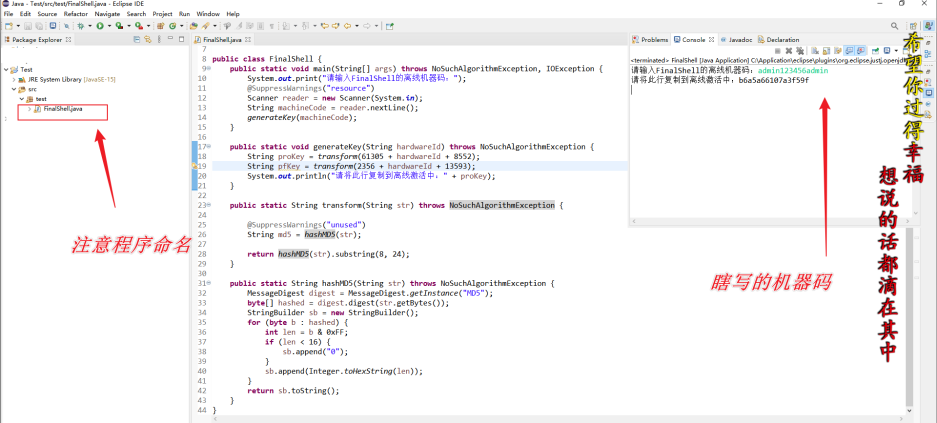Open the Refactor menu
This screenshot has width=937, height=423.
tap(76, 13)
